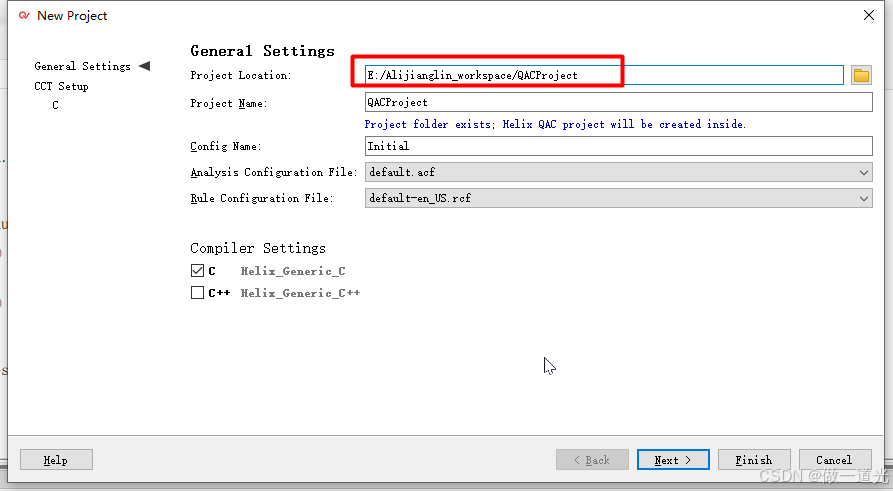Open the folder browse icon for Project Location
Image resolution: width=893 pixels, height=491 pixels.
pyautogui.click(x=861, y=75)
